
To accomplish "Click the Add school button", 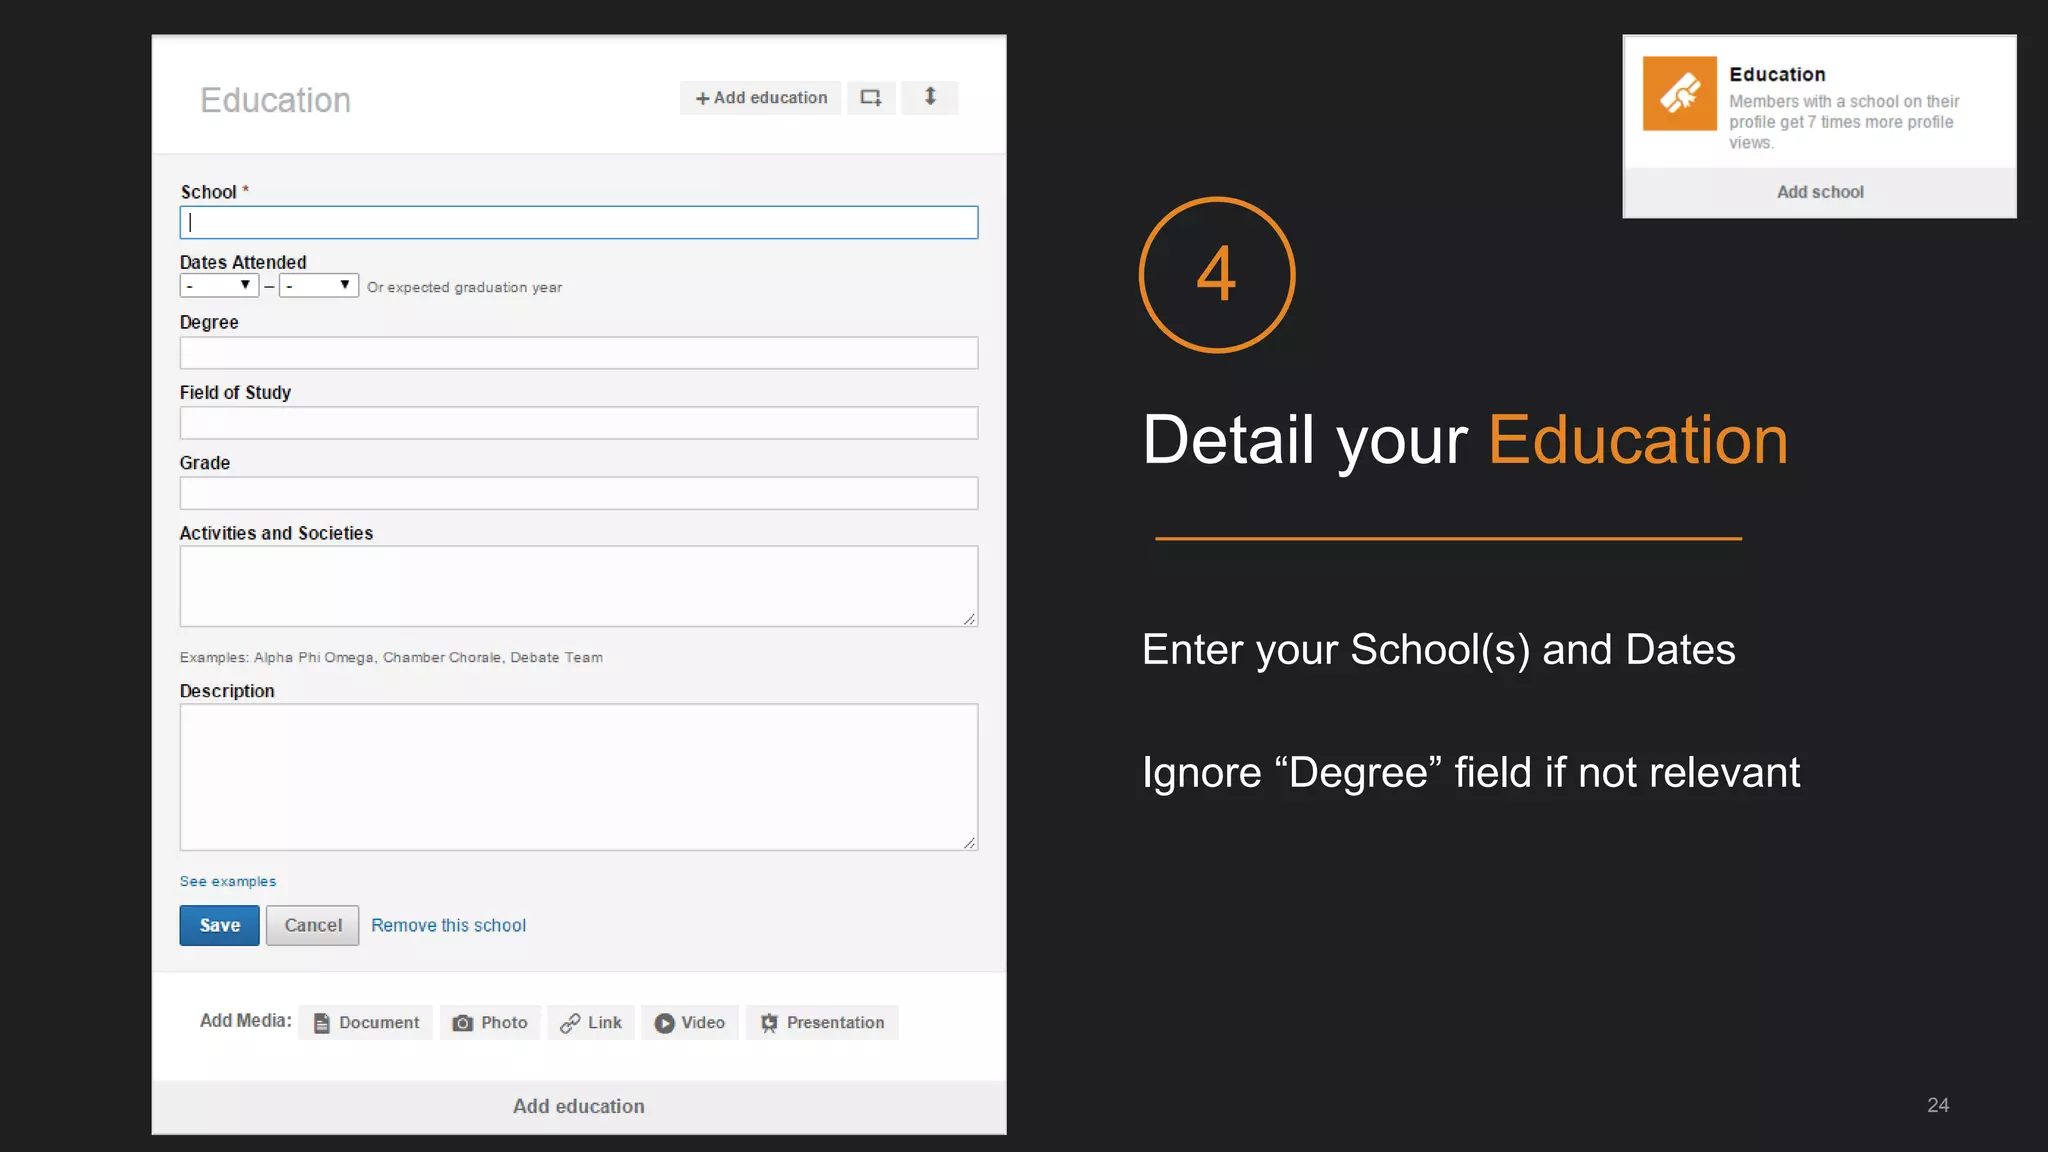I will coord(1819,192).
